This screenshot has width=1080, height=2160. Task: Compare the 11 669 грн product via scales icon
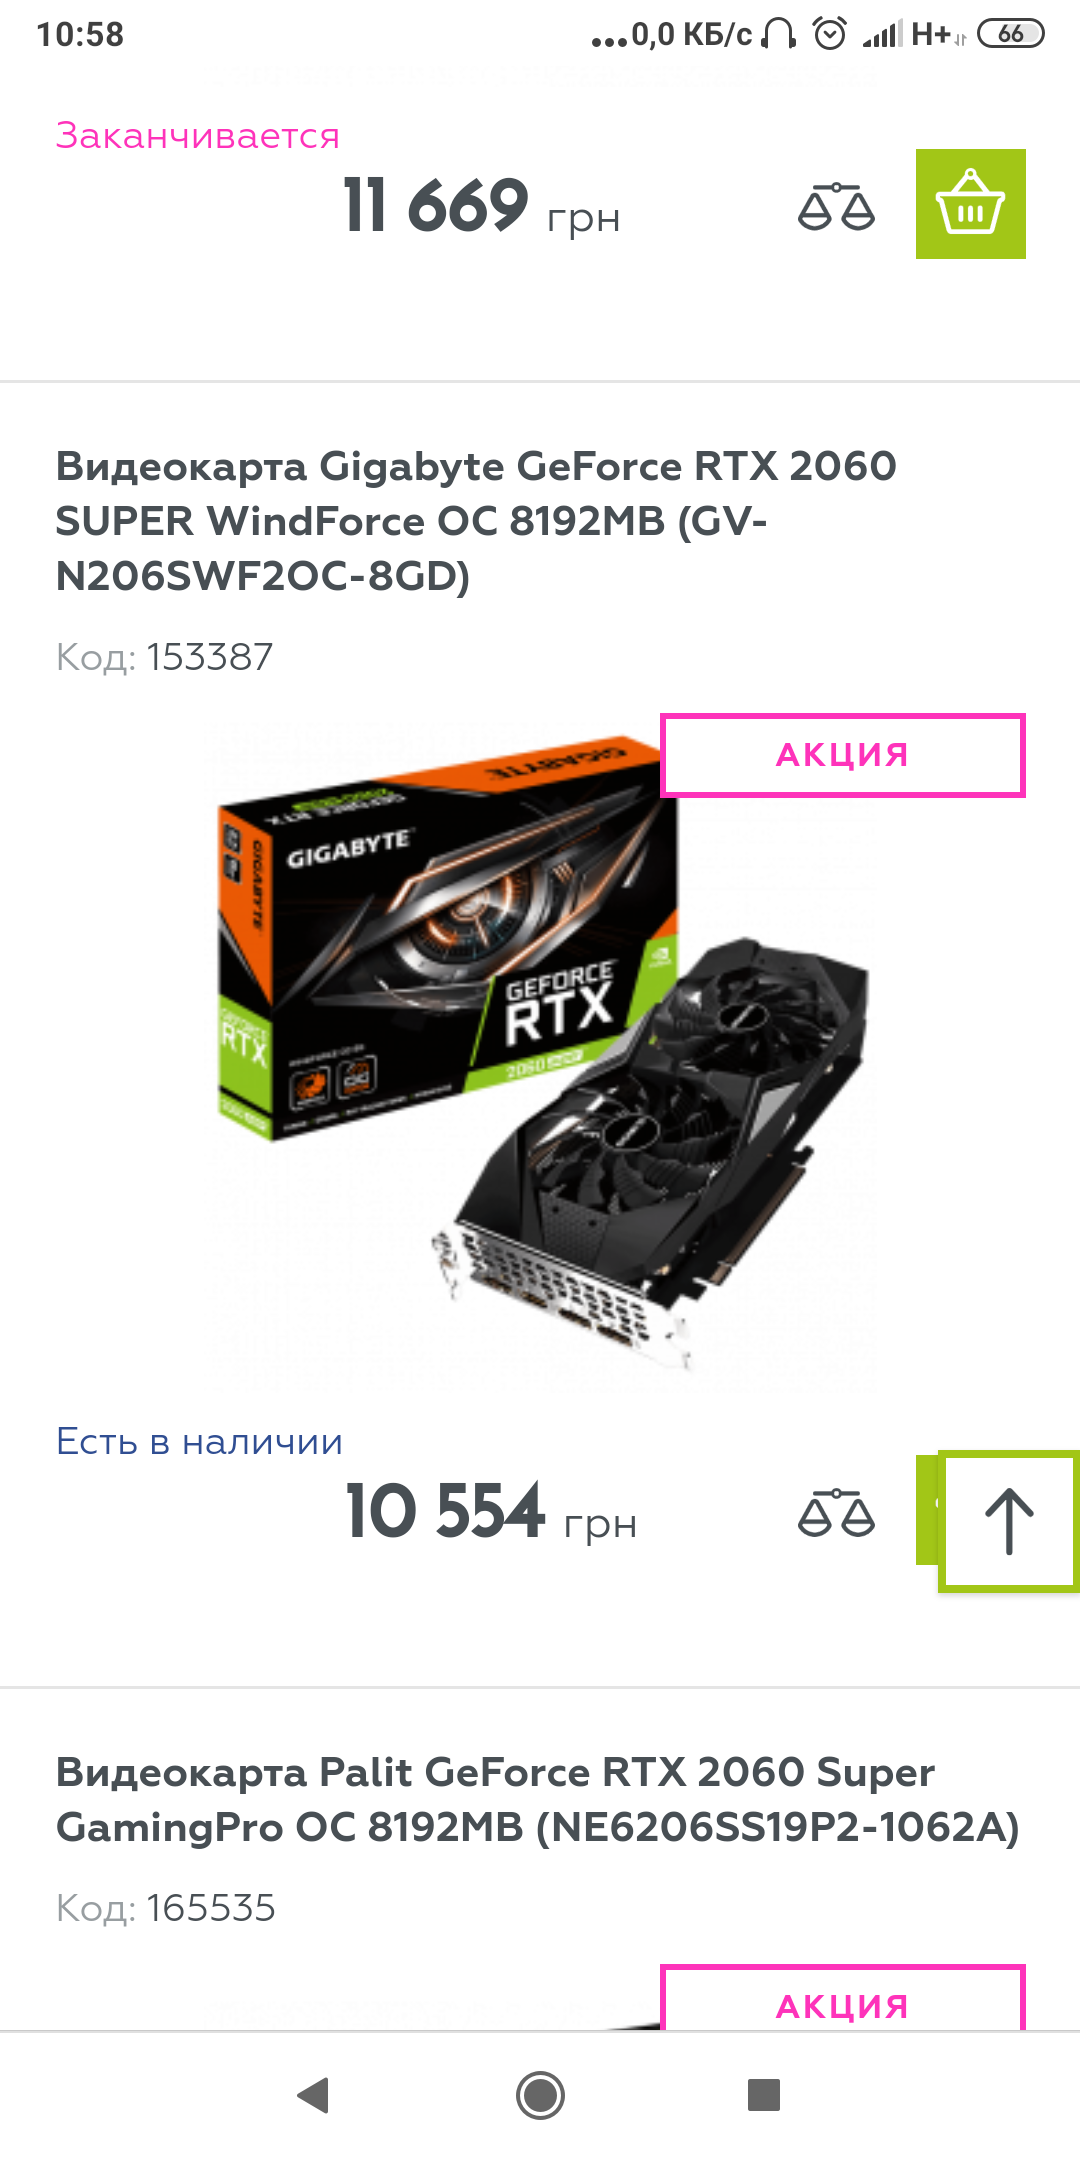click(836, 206)
